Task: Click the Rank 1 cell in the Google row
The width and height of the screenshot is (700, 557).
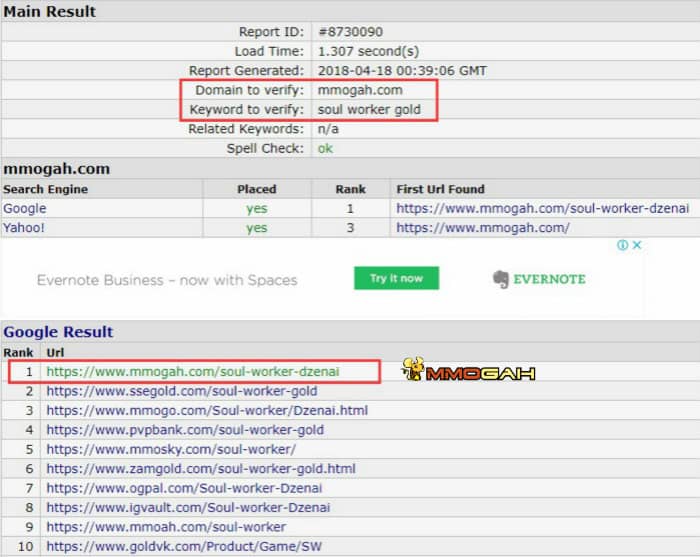Action: [350, 208]
